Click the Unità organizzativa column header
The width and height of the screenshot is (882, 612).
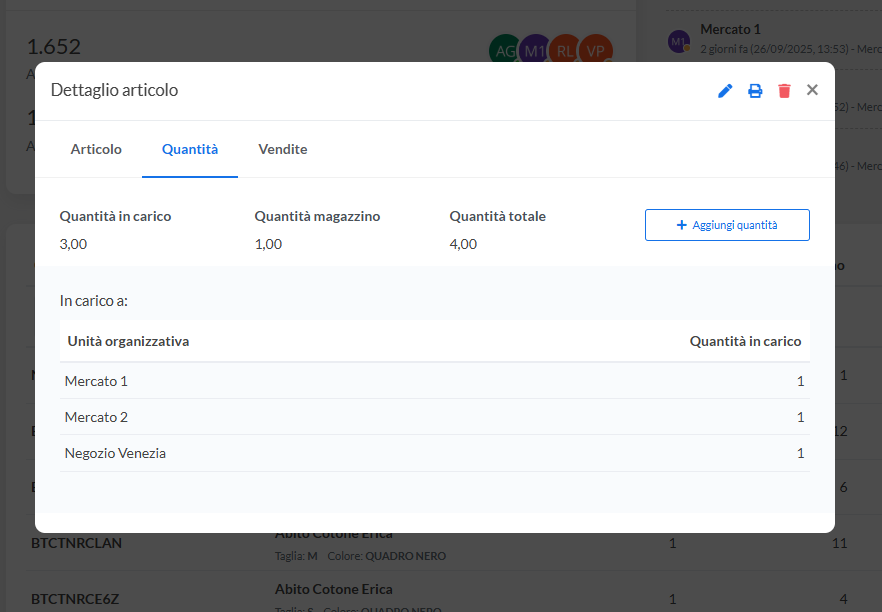tap(128, 341)
